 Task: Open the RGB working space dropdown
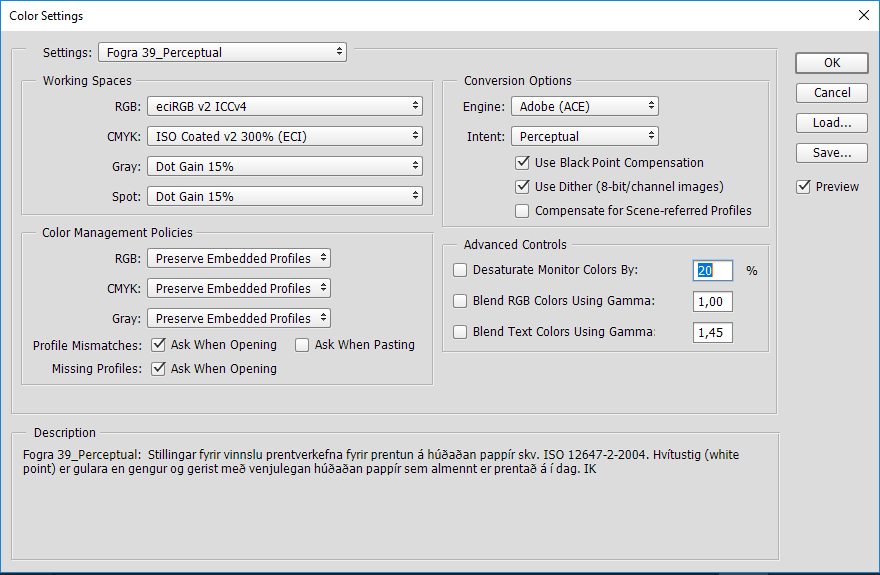coord(285,106)
